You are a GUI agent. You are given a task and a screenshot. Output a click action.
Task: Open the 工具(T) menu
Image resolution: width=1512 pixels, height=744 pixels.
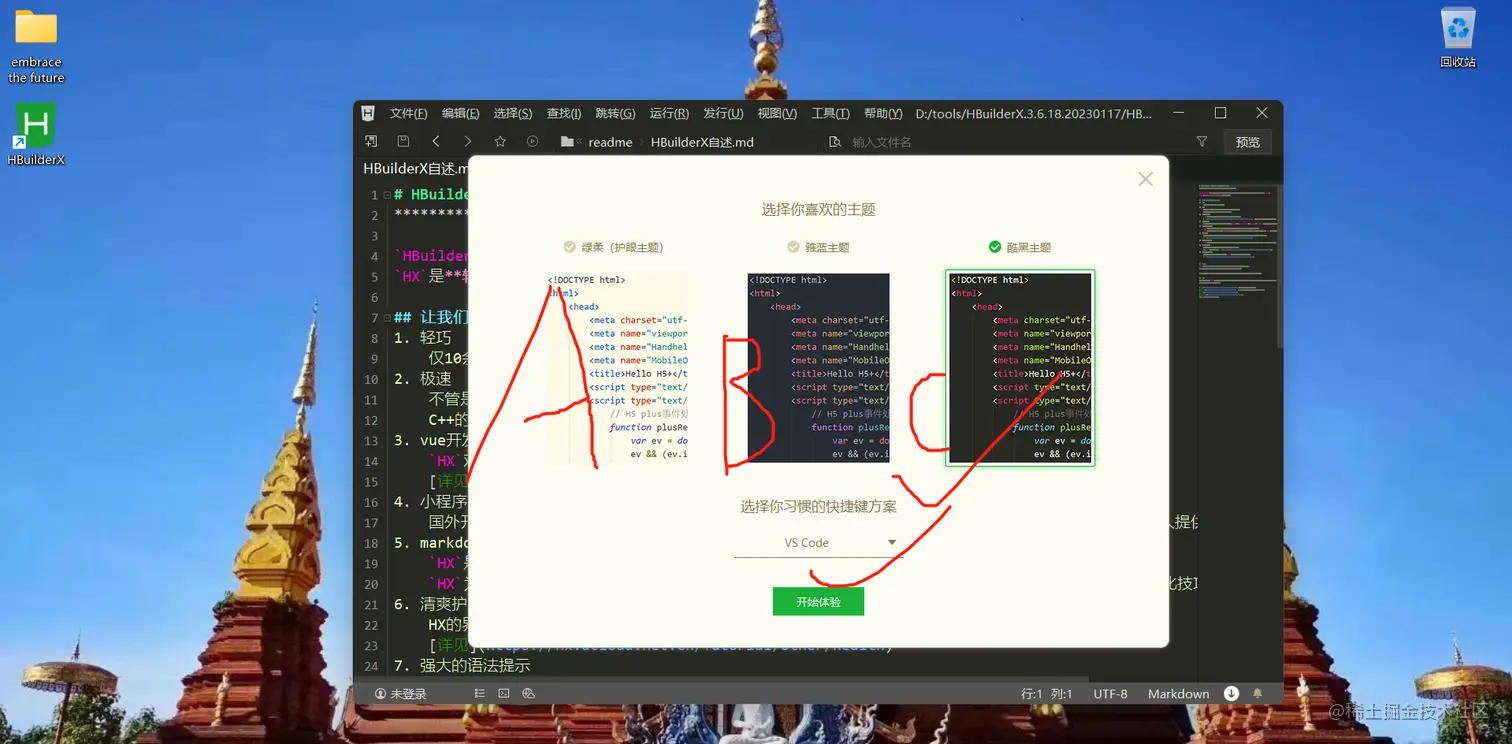coord(830,114)
